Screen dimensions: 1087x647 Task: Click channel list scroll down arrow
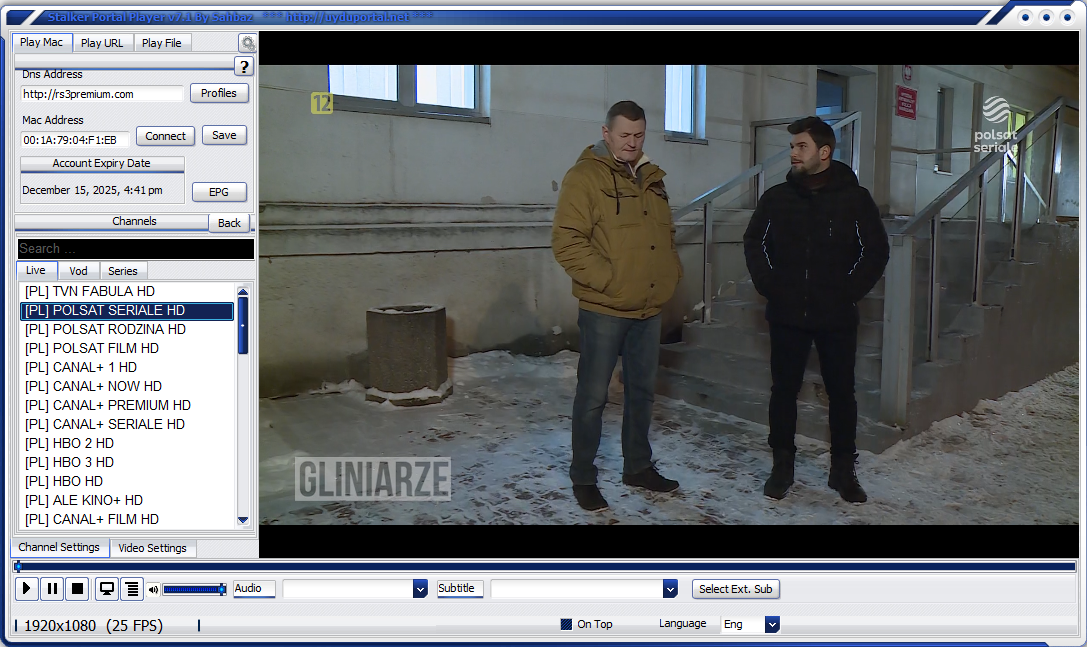[x=243, y=520]
